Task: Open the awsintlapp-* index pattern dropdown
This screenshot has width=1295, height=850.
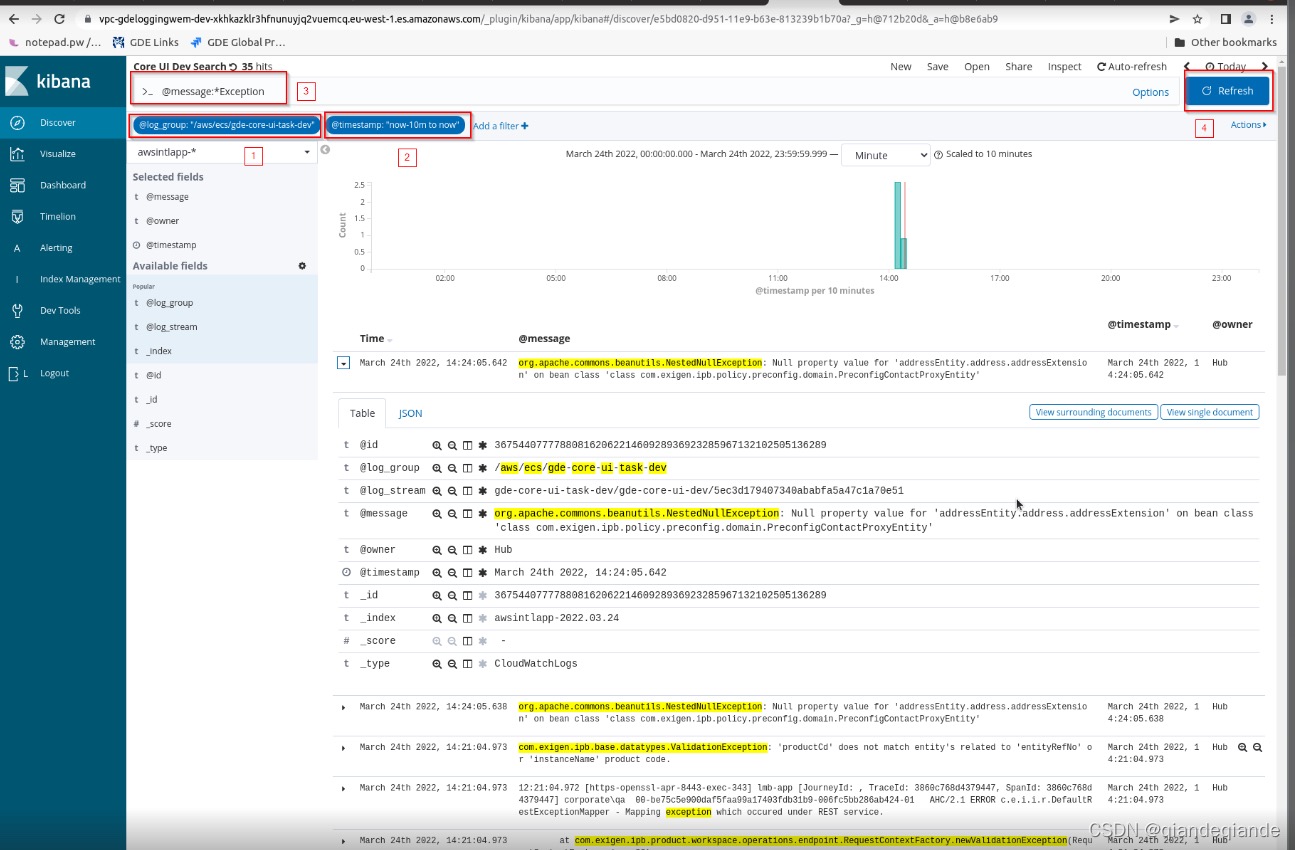Action: (224, 152)
